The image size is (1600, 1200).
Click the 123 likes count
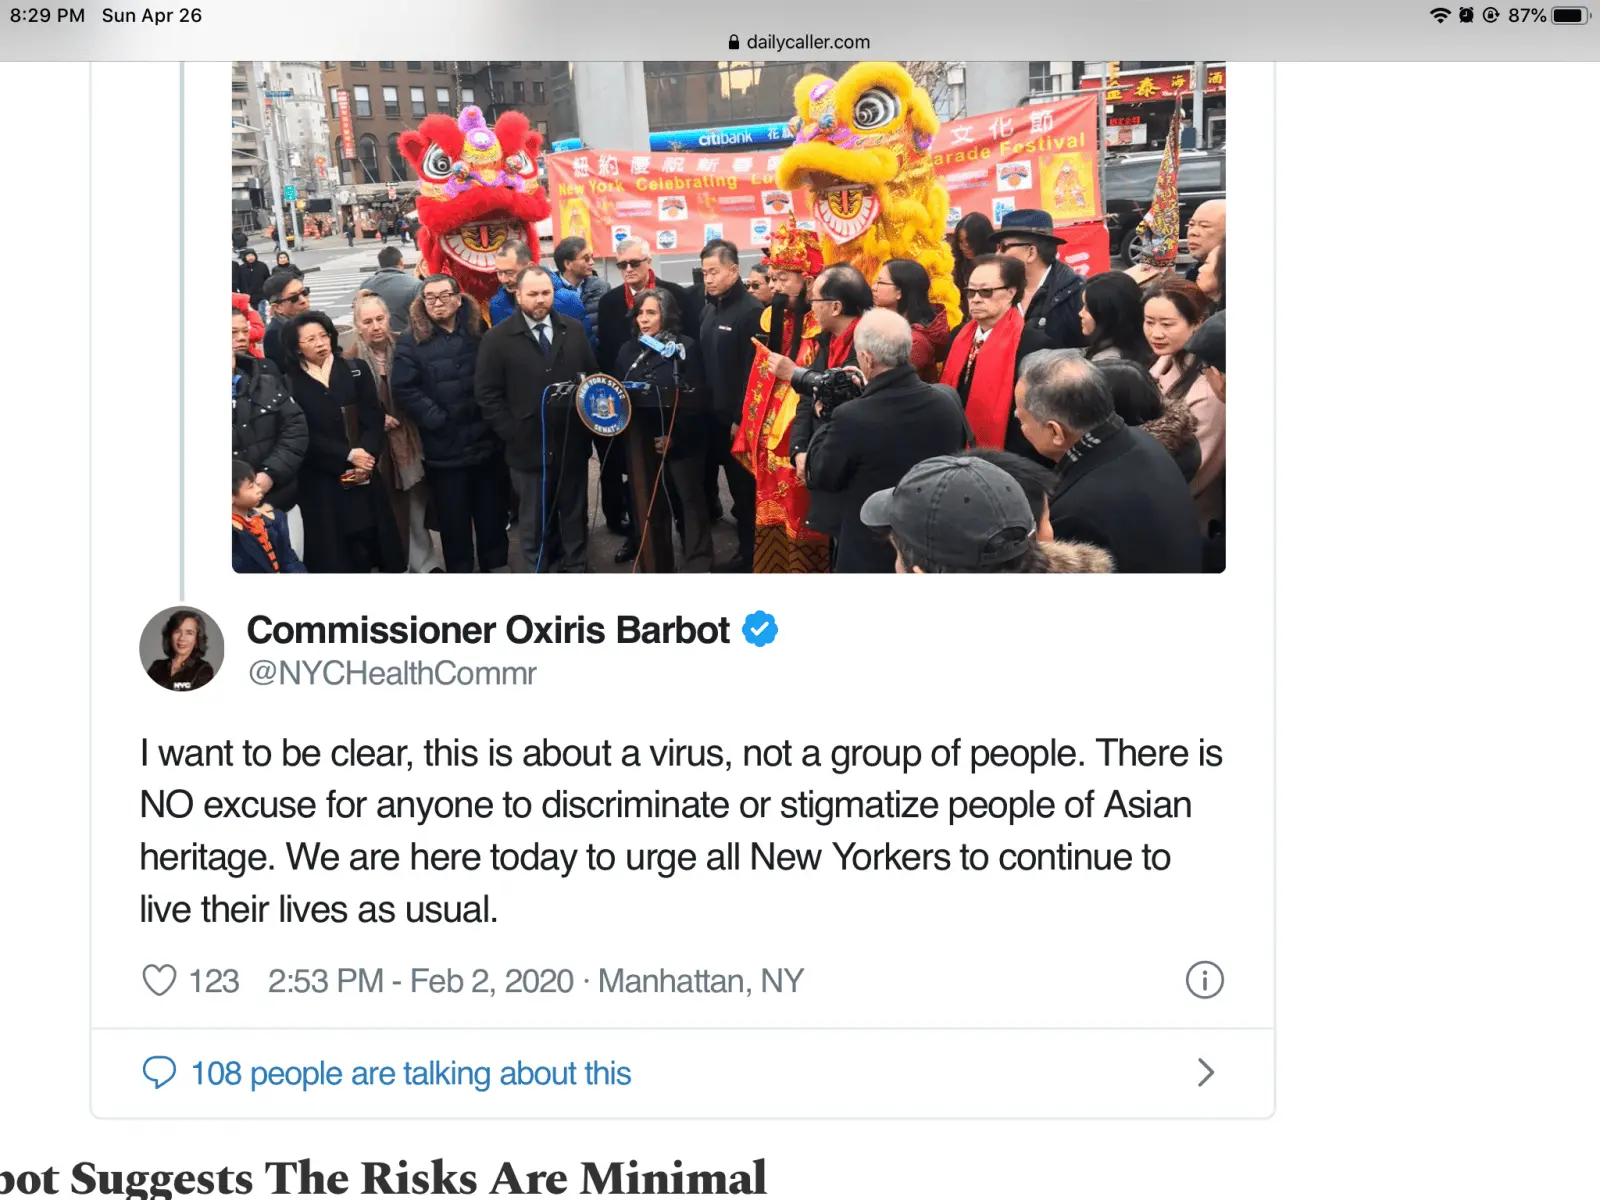(214, 981)
